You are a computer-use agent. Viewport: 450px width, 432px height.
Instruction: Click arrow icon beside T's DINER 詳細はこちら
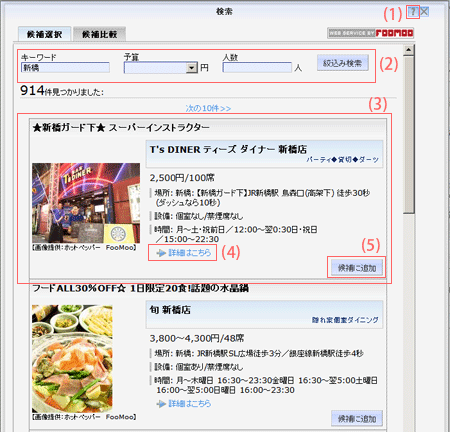pyautogui.click(x=161, y=253)
